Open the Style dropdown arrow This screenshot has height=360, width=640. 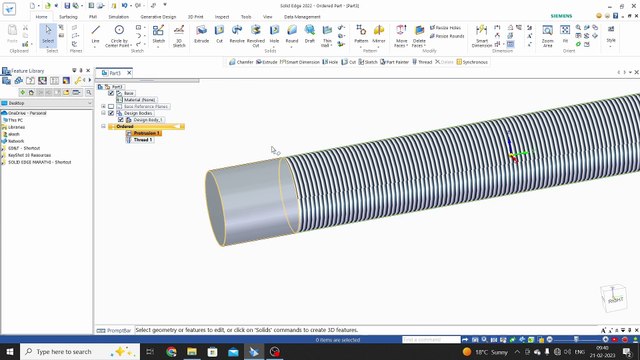point(611,47)
